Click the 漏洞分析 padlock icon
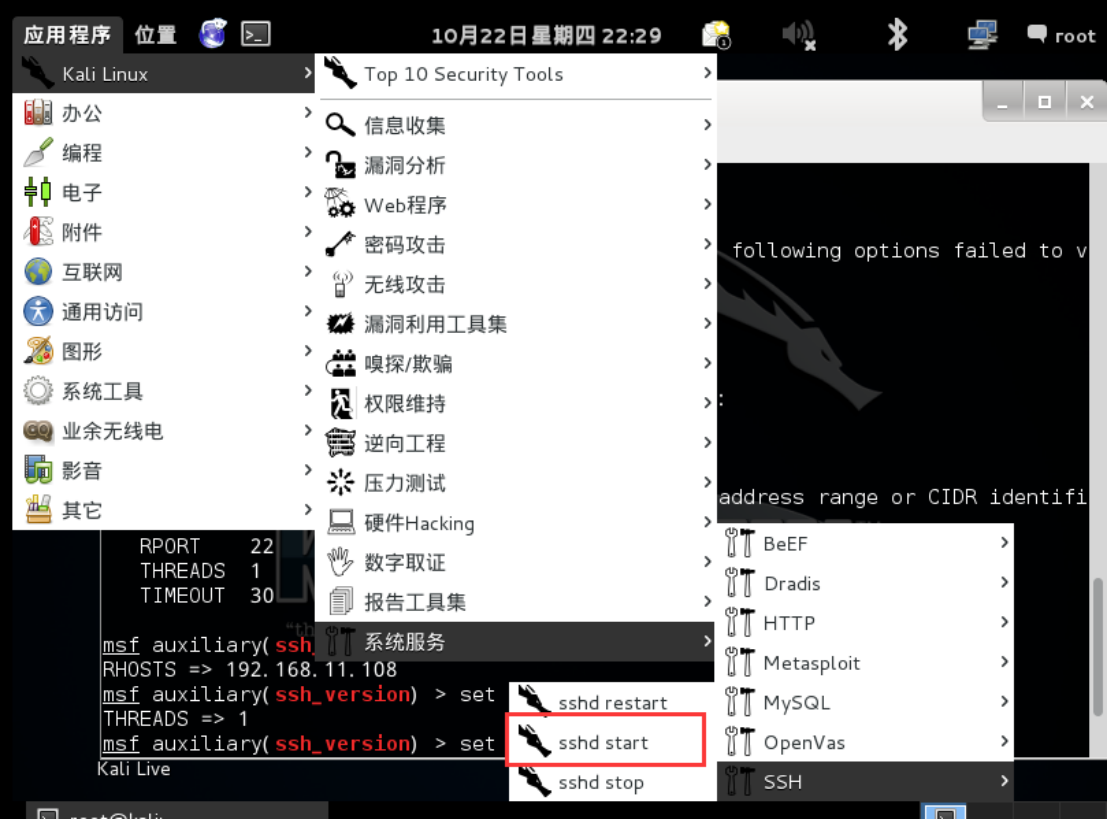Viewport: 1108px width, 819px height. click(340, 165)
